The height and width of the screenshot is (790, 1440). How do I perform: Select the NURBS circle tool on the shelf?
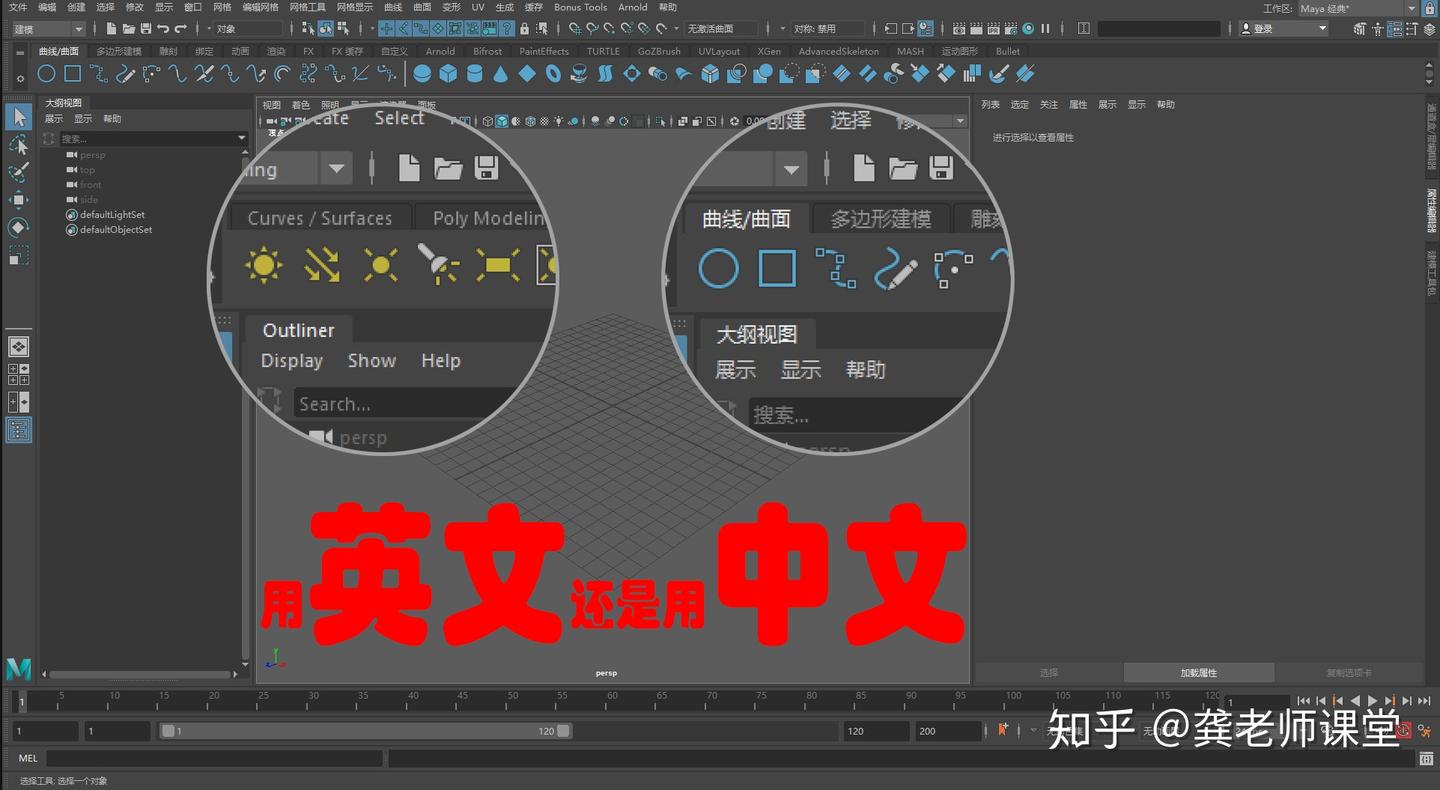(x=46, y=73)
